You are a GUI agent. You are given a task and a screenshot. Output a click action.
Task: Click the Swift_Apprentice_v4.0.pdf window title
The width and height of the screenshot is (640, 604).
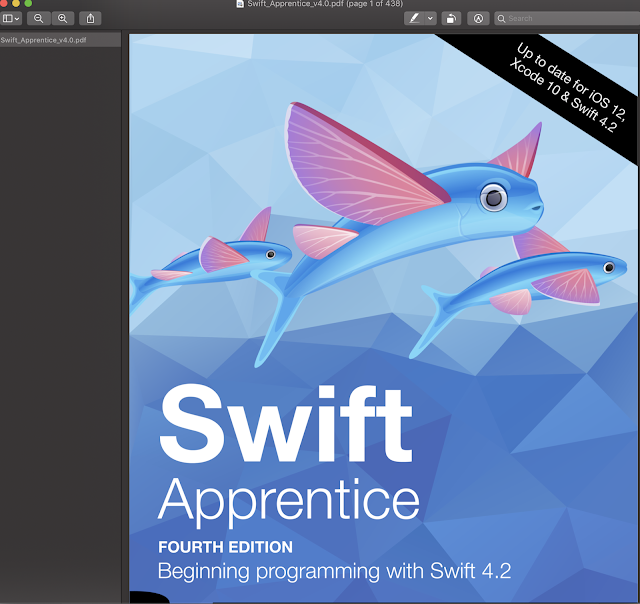tap(325, 4)
